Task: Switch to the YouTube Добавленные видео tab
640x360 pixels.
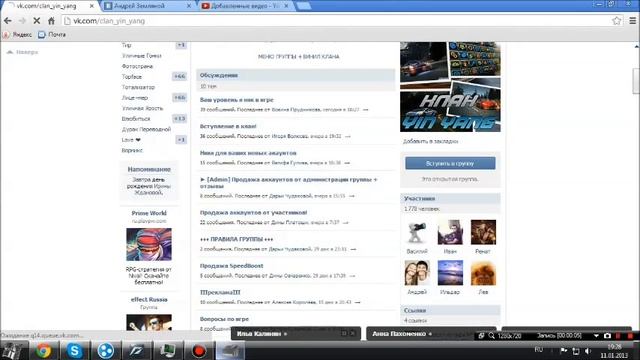Action: [246, 6]
